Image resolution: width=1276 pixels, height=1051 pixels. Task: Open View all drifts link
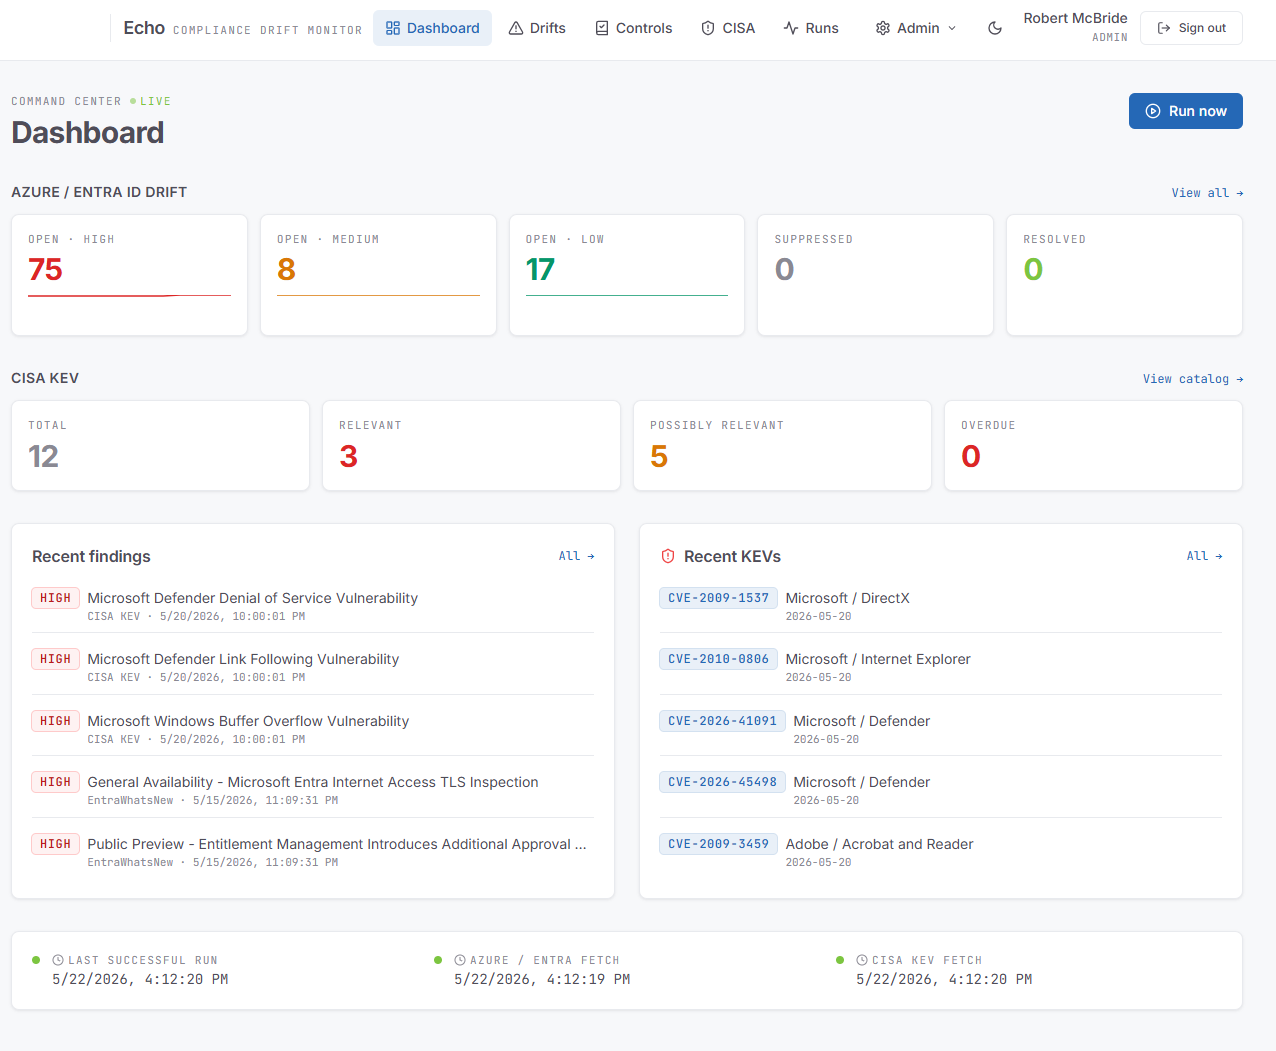[1207, 193]
